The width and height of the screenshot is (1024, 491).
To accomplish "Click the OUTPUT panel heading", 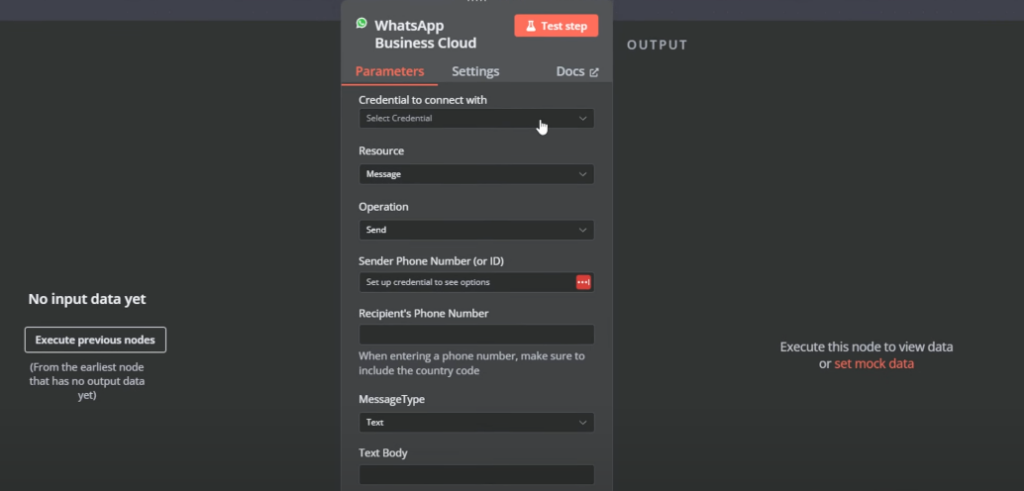I will pos(657,45).
